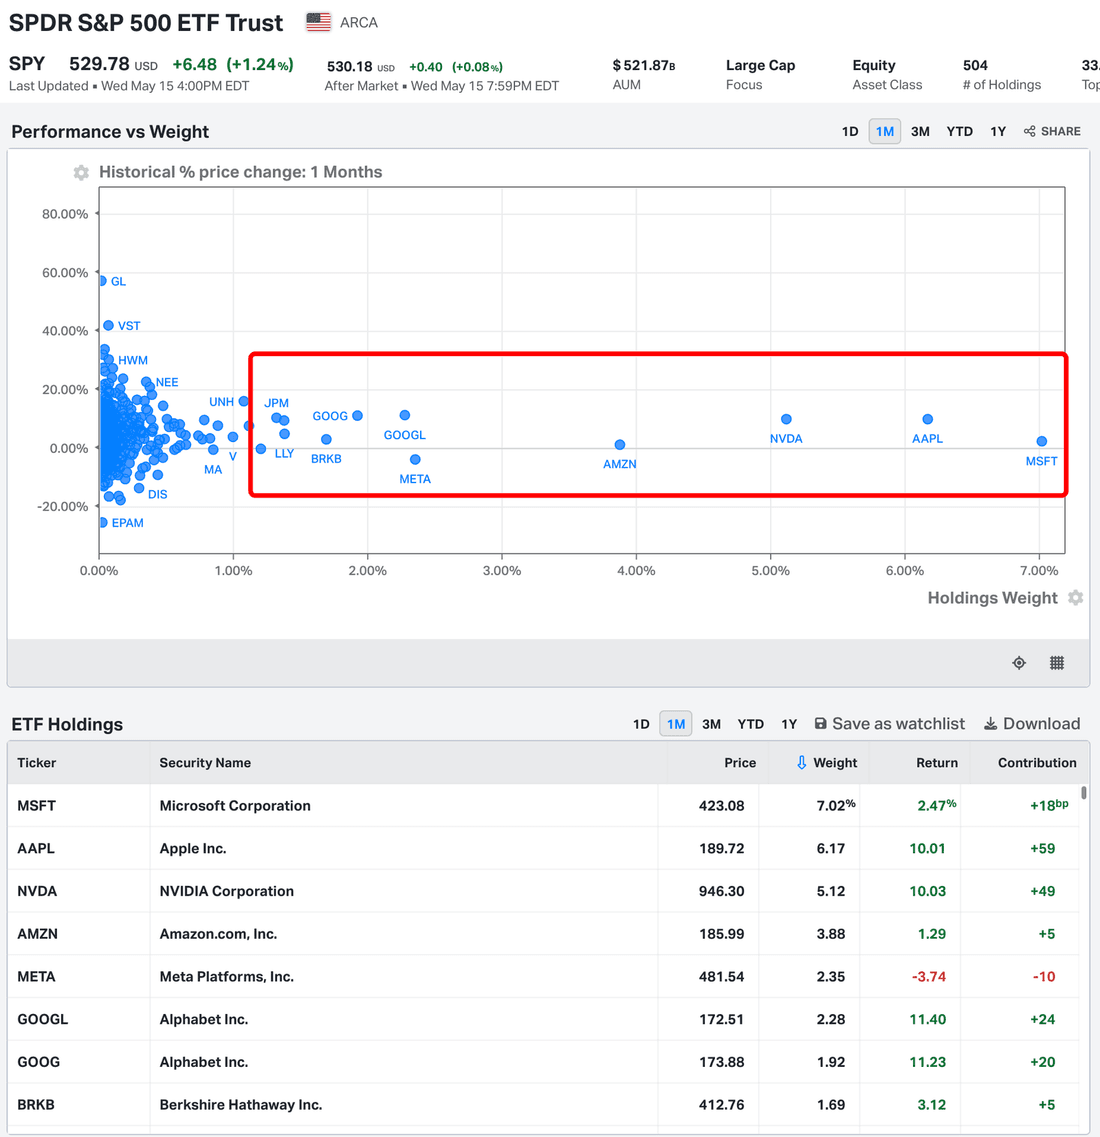Select YTD range in Performance vs Weight
The image size is (1100, 1137).
click(x=959, y=131)
